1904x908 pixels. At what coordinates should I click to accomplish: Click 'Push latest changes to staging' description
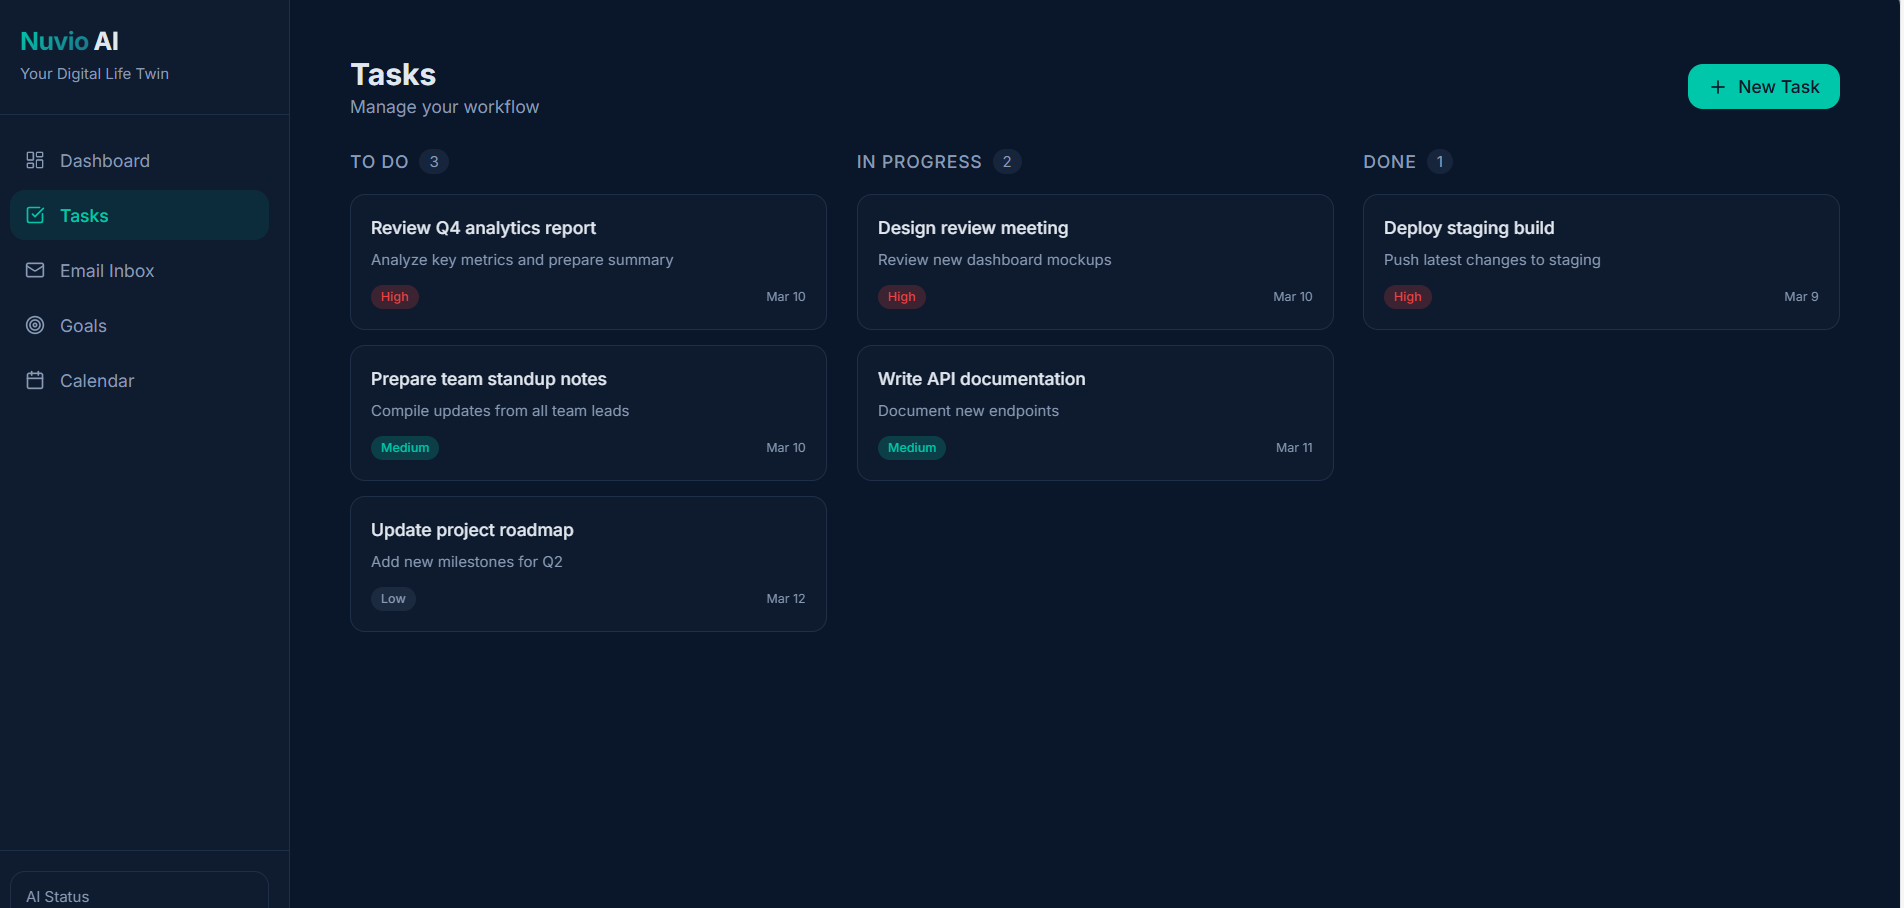(1492, 260)
